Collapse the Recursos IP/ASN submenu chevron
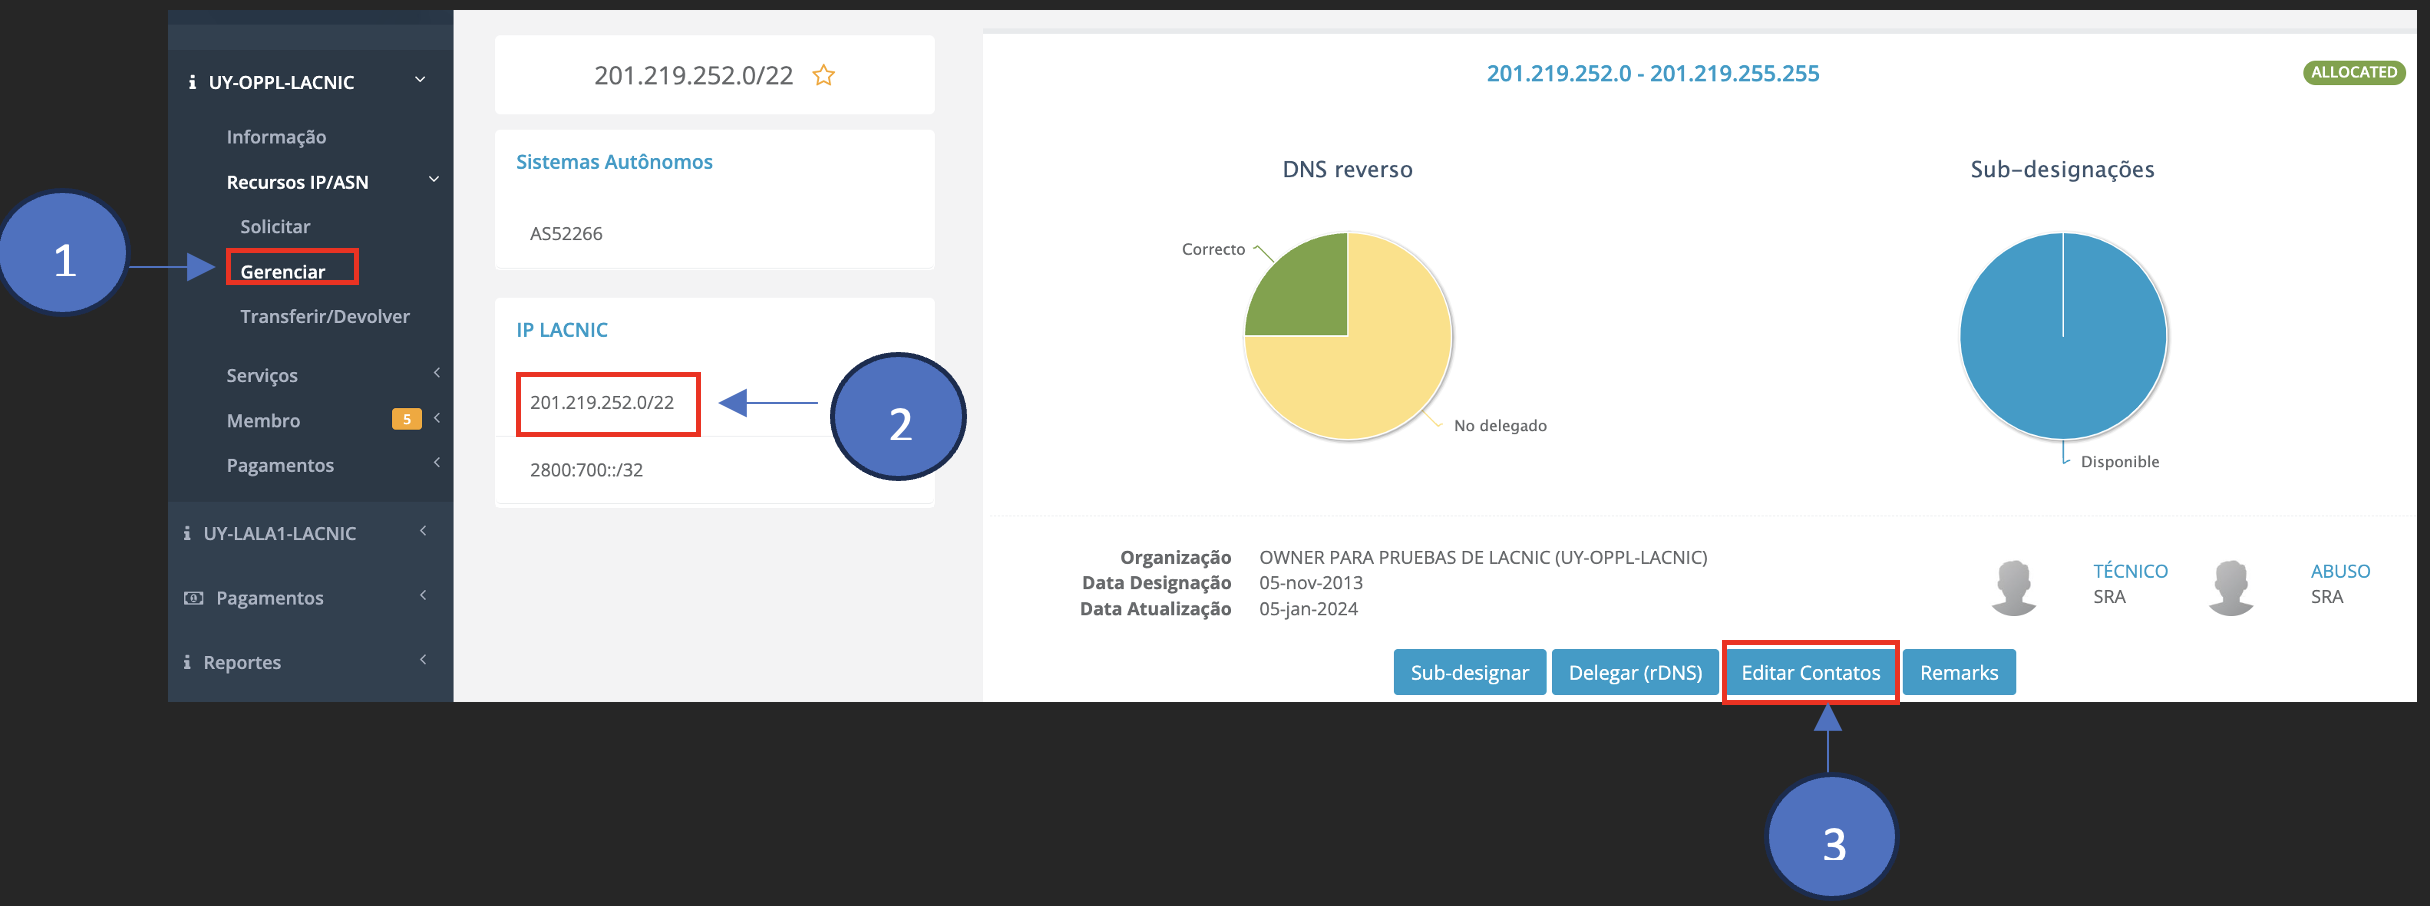The image size is (2430, 906). coord(434,180)
